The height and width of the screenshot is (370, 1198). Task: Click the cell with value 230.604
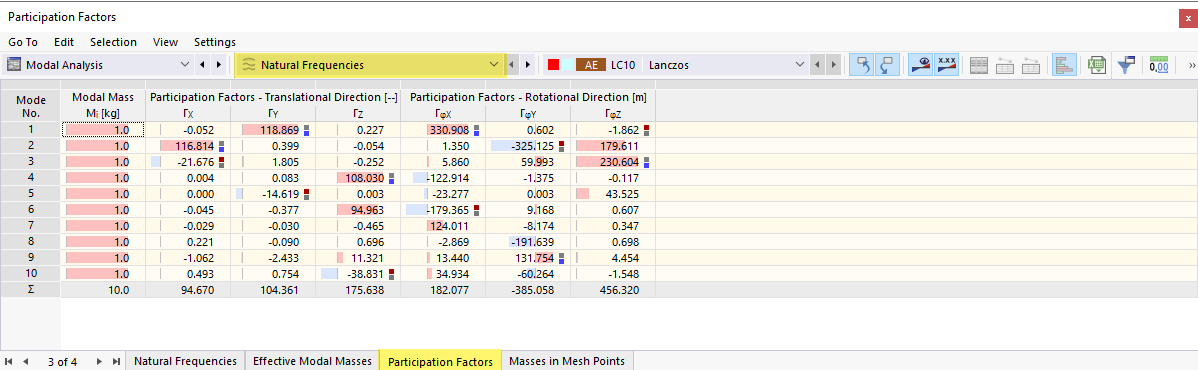pos(613,162)
